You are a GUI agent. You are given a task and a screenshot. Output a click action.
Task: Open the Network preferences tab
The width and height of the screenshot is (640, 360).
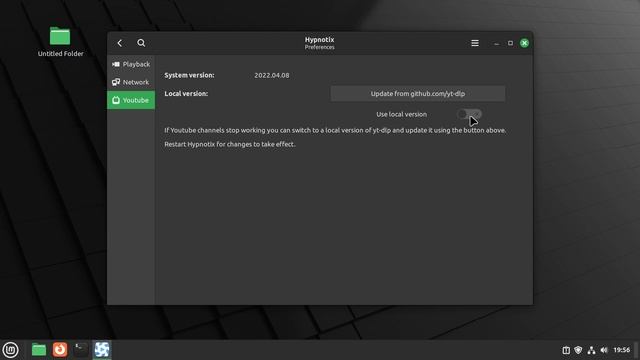131,82
